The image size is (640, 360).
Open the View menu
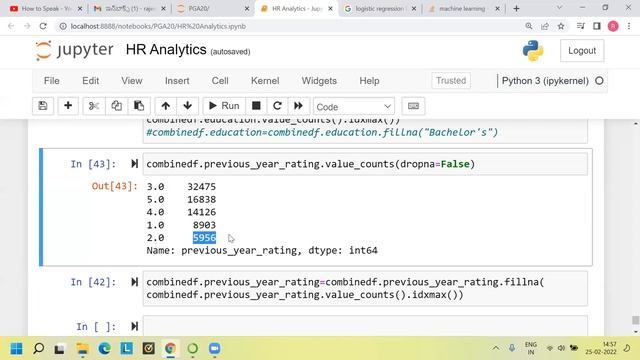(131, 81)
